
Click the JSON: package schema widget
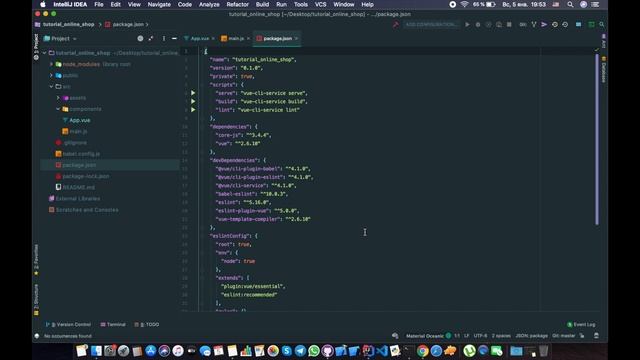[531, 336]
